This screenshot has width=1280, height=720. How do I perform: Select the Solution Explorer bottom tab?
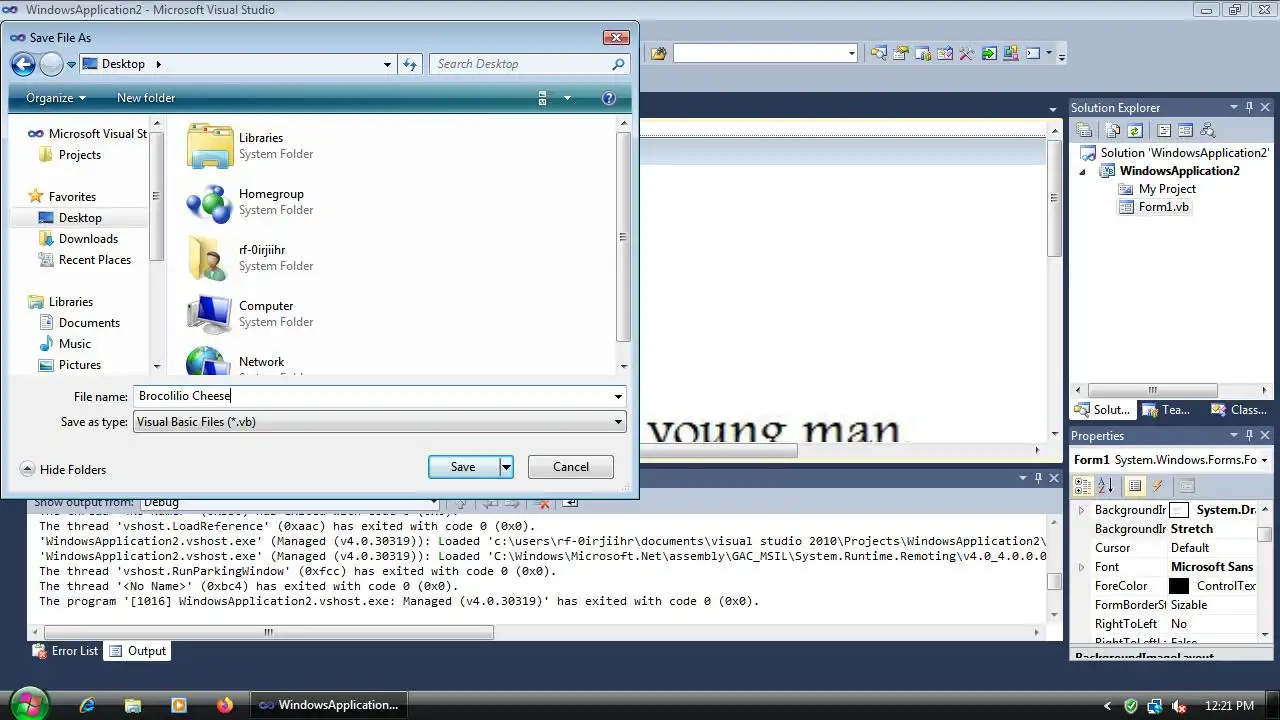pos(1102,410)
